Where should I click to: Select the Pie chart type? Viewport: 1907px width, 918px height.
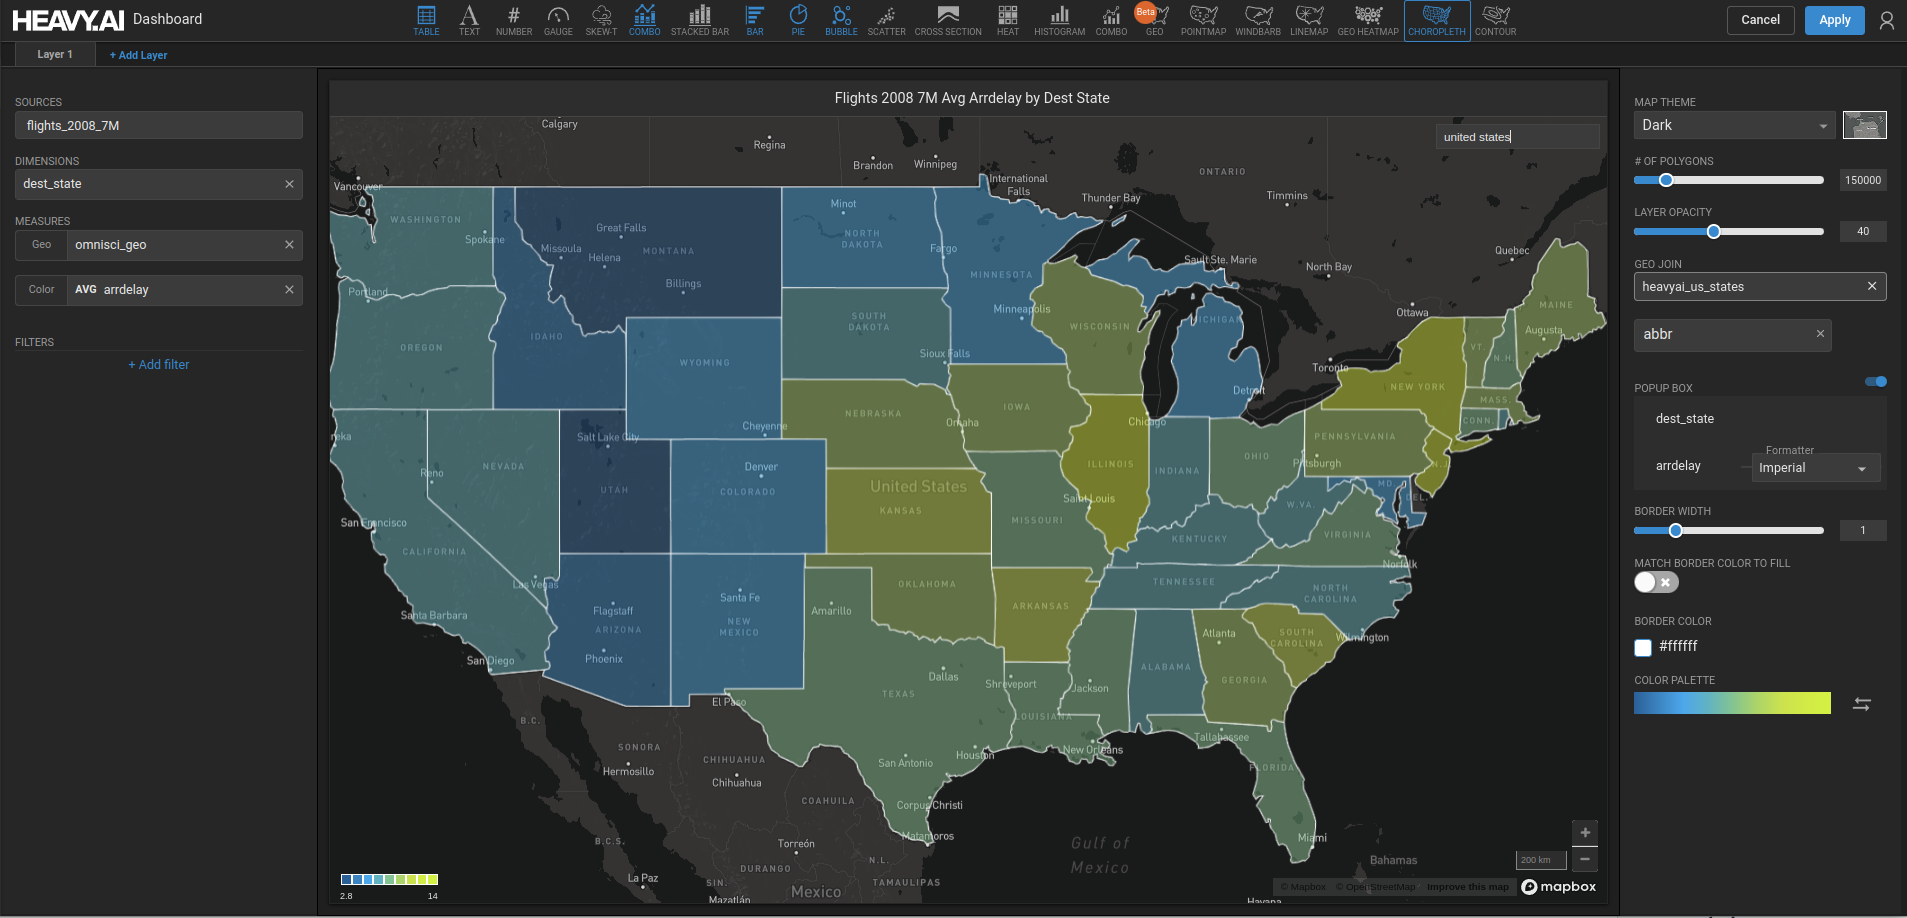(x=798, y=20)
